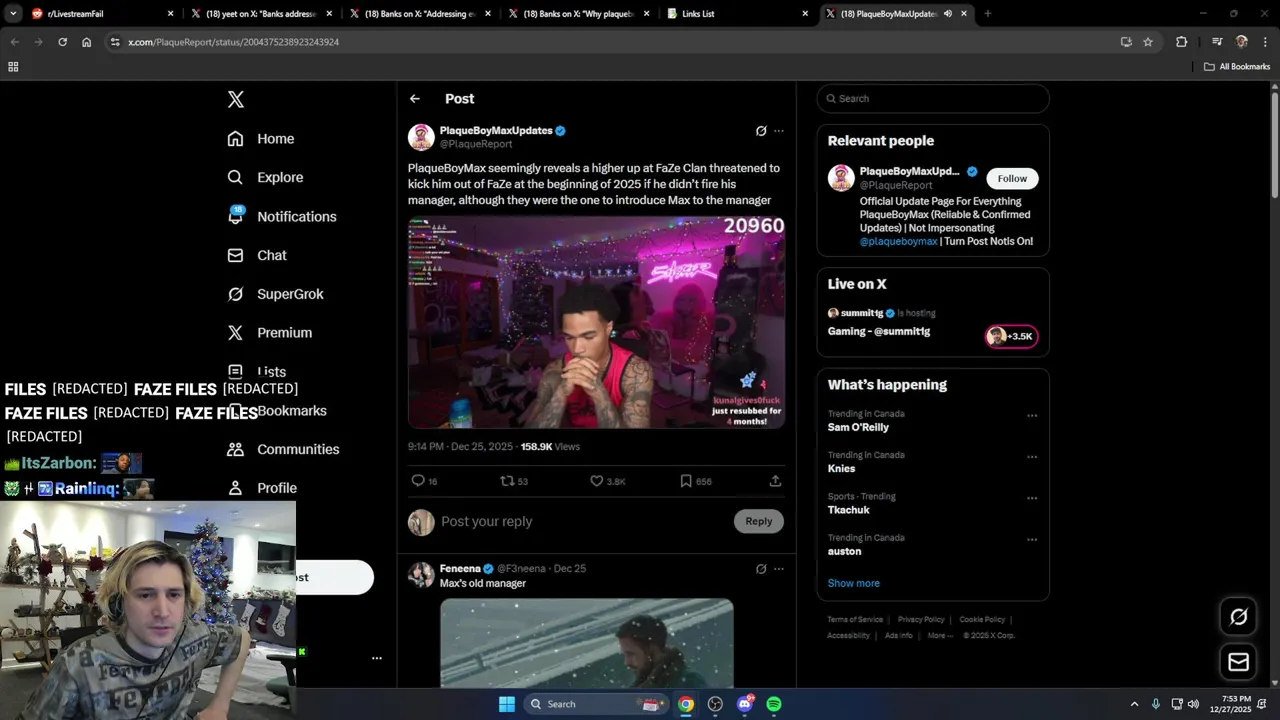
Task: Open more options for auston trend
Action: pos(1032,540)
